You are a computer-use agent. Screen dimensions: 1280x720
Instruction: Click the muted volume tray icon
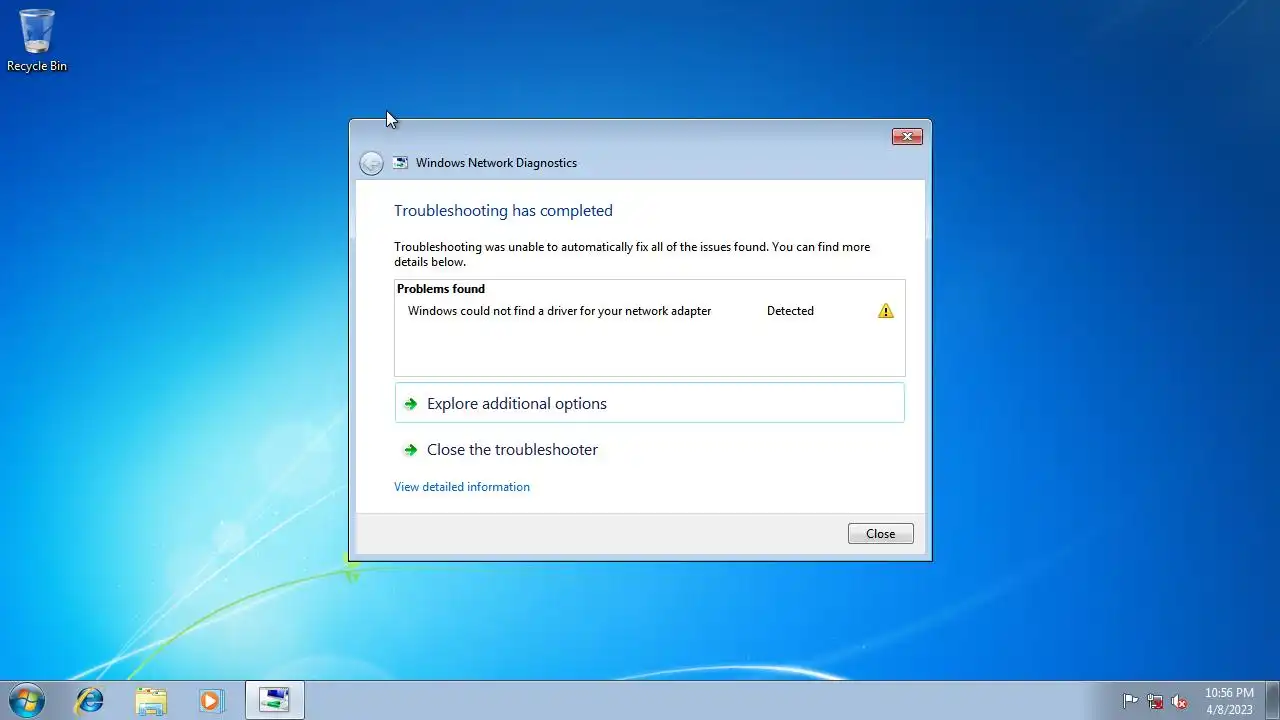coord(1179,701)
